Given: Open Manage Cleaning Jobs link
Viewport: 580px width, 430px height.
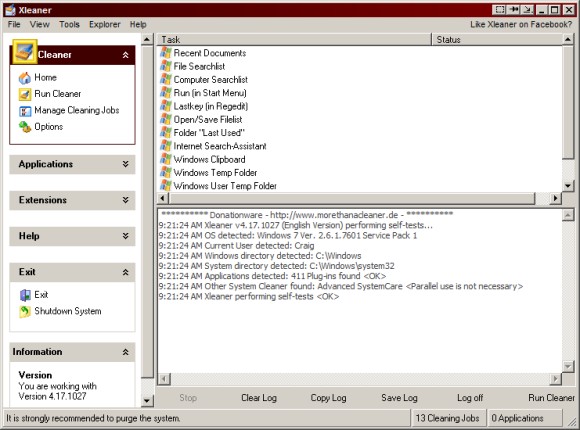Looking at the screenshot, I should click(x=77, y=110).
